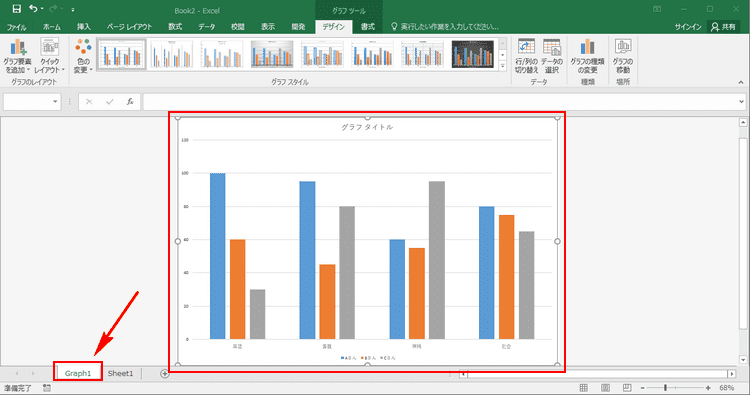Click the 68% zoom level
The width and height of the screenshot is (750, 395).
point(727,388)
